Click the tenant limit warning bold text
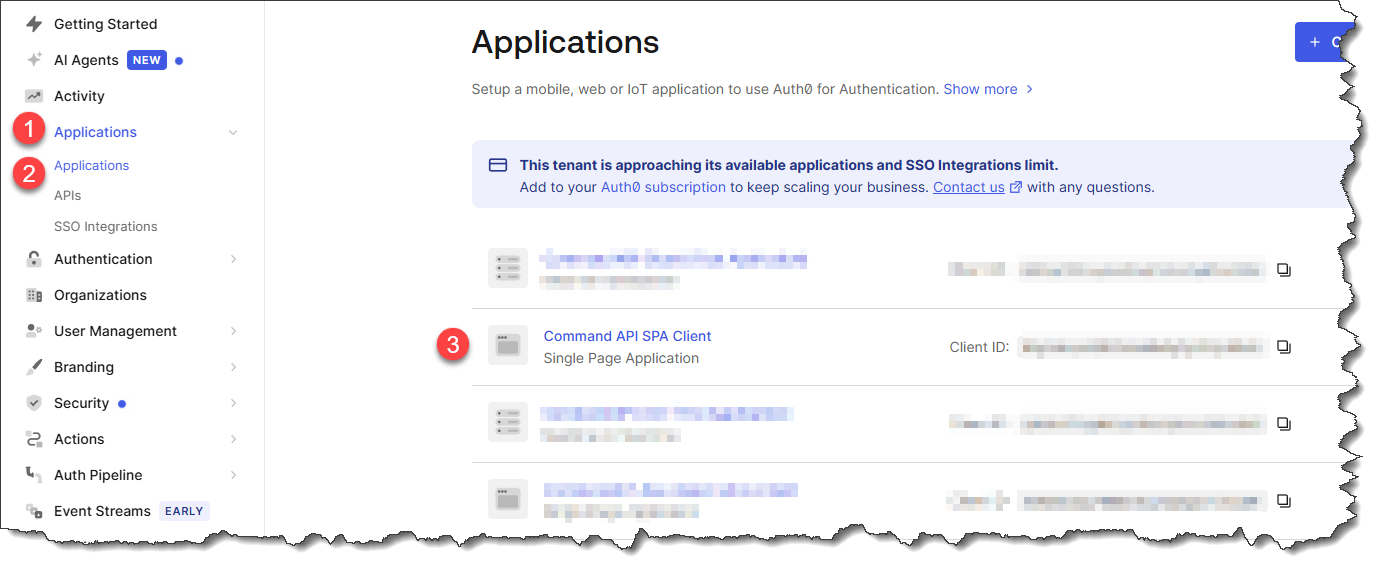1384x572 pixels. click(788, 165)
